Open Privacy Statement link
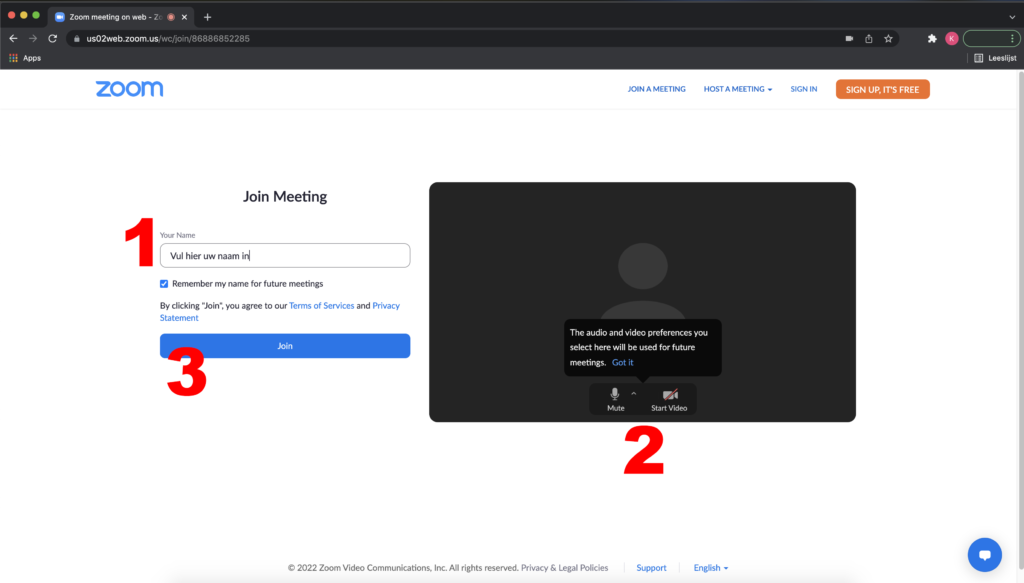Image resolution: width=1024 pixels, height=583 pixels. [x=280, y=311]
